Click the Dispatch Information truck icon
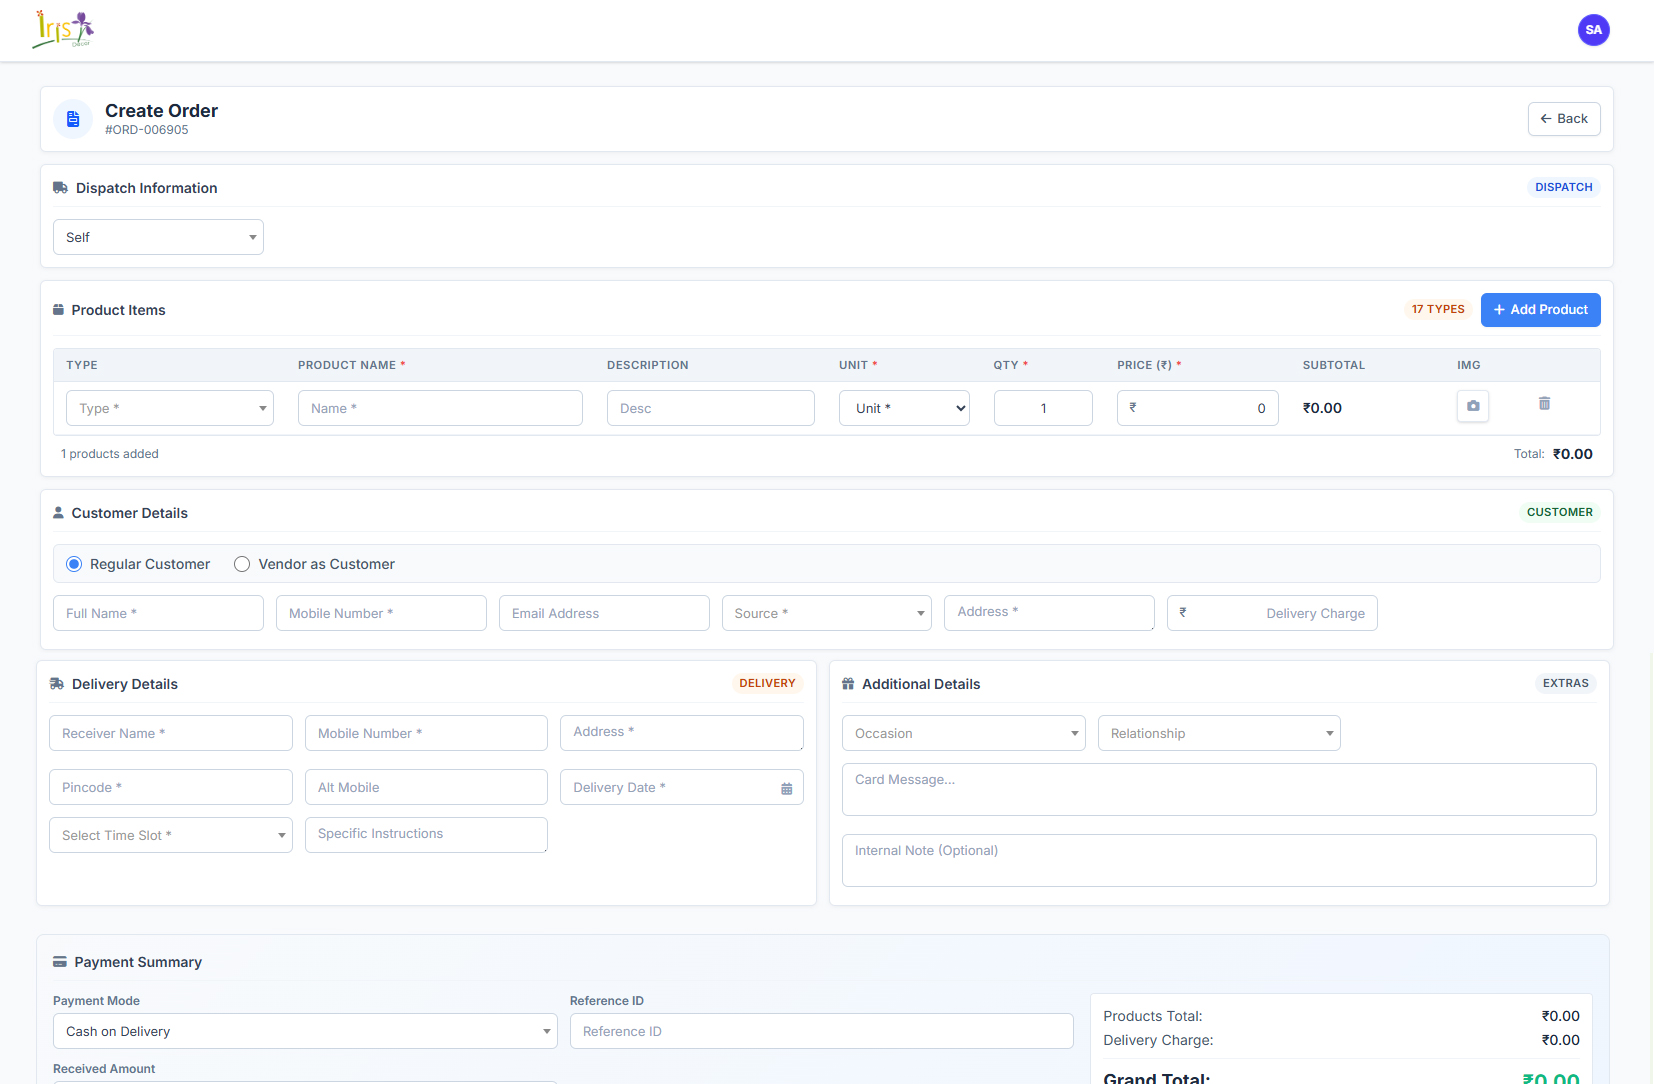Image resolution: width=1654 pixels, height=1084 pixels. point(60,188)
